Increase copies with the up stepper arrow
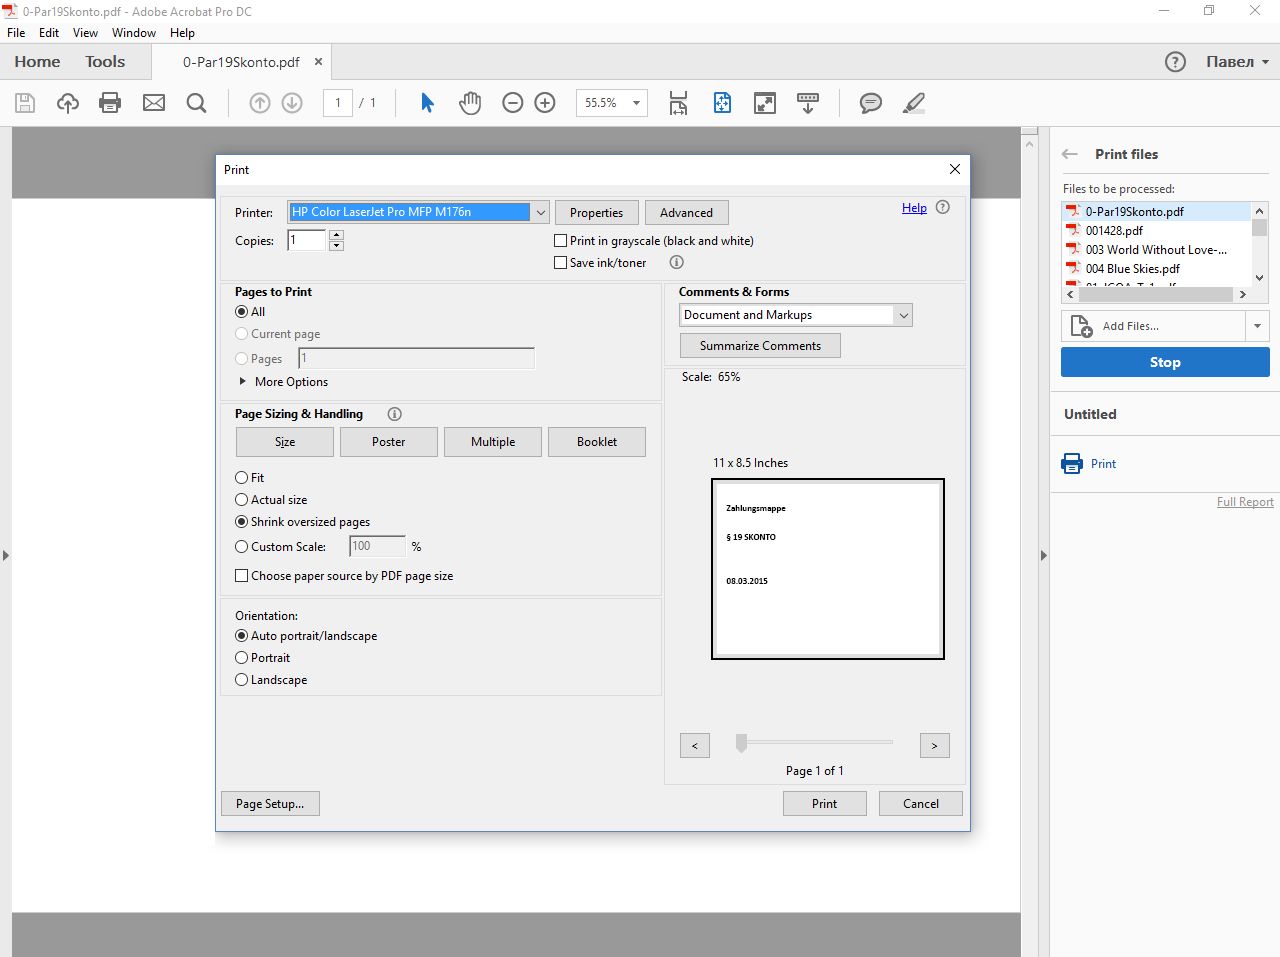Image resolution: width=1280 pixels, height=957 pixels. click(x=336, y=235)
